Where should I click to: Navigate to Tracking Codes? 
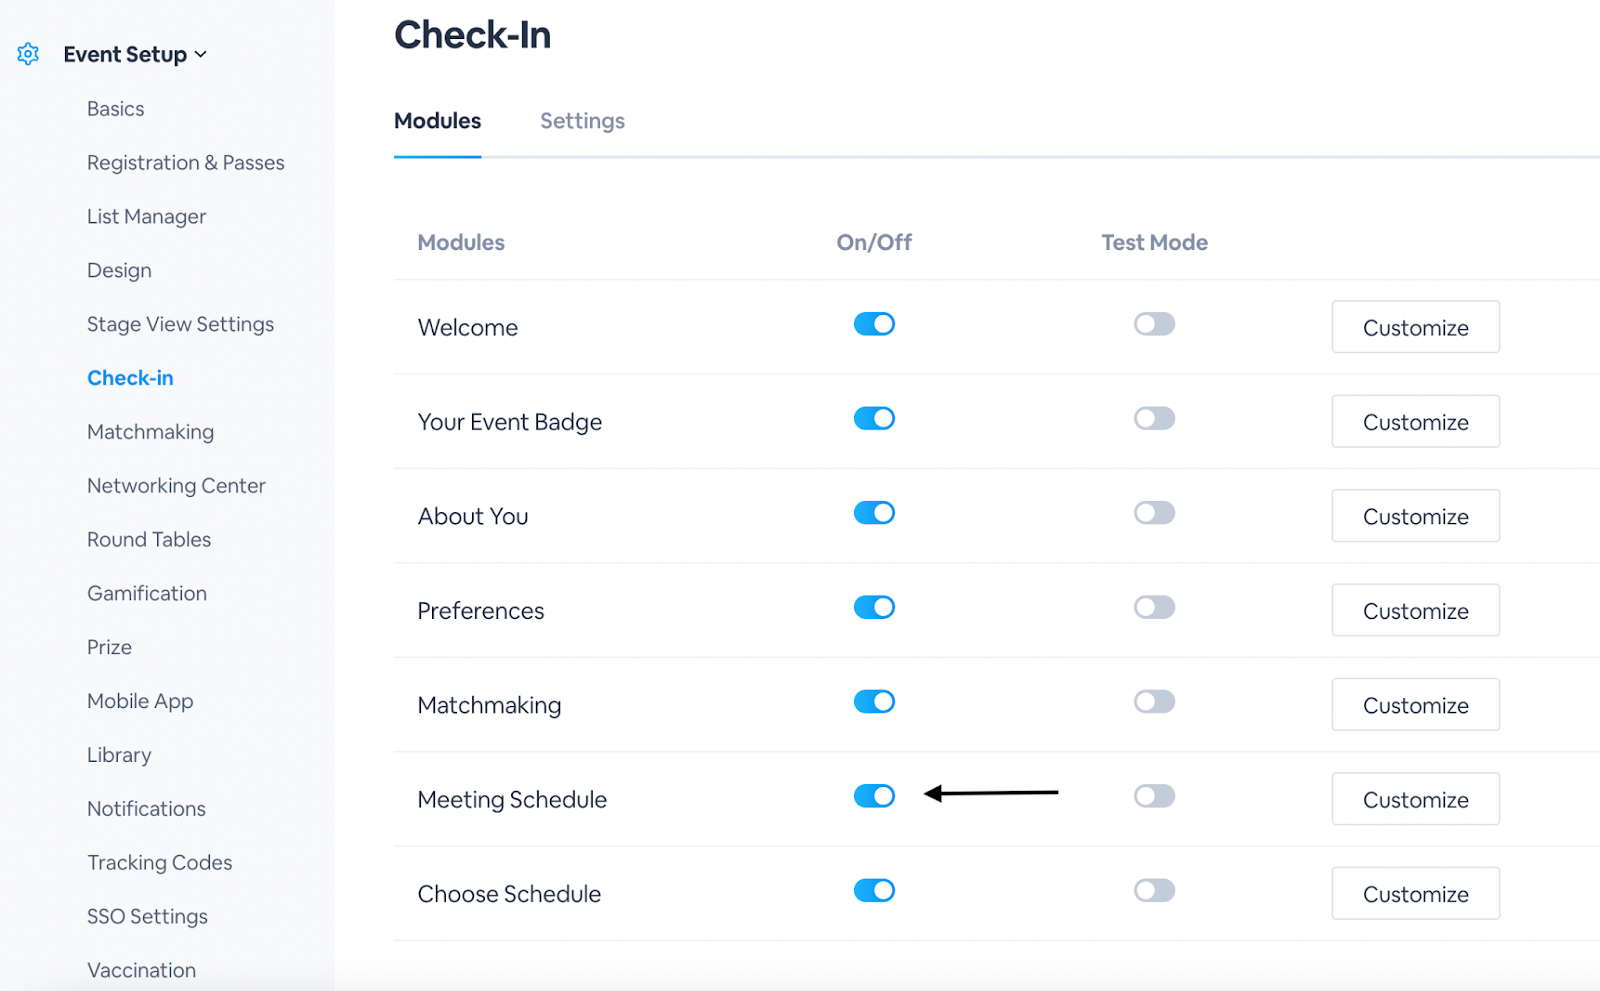[159, 863]
